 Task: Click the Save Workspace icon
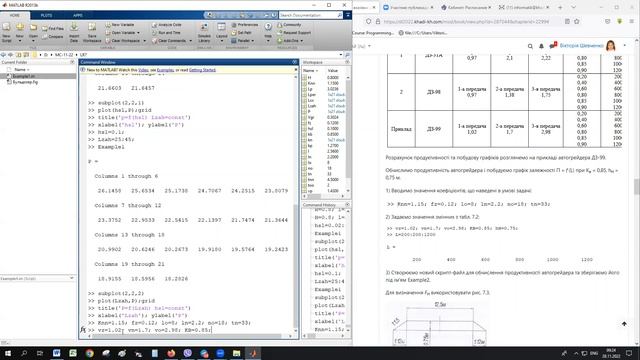tap(92, 32)
